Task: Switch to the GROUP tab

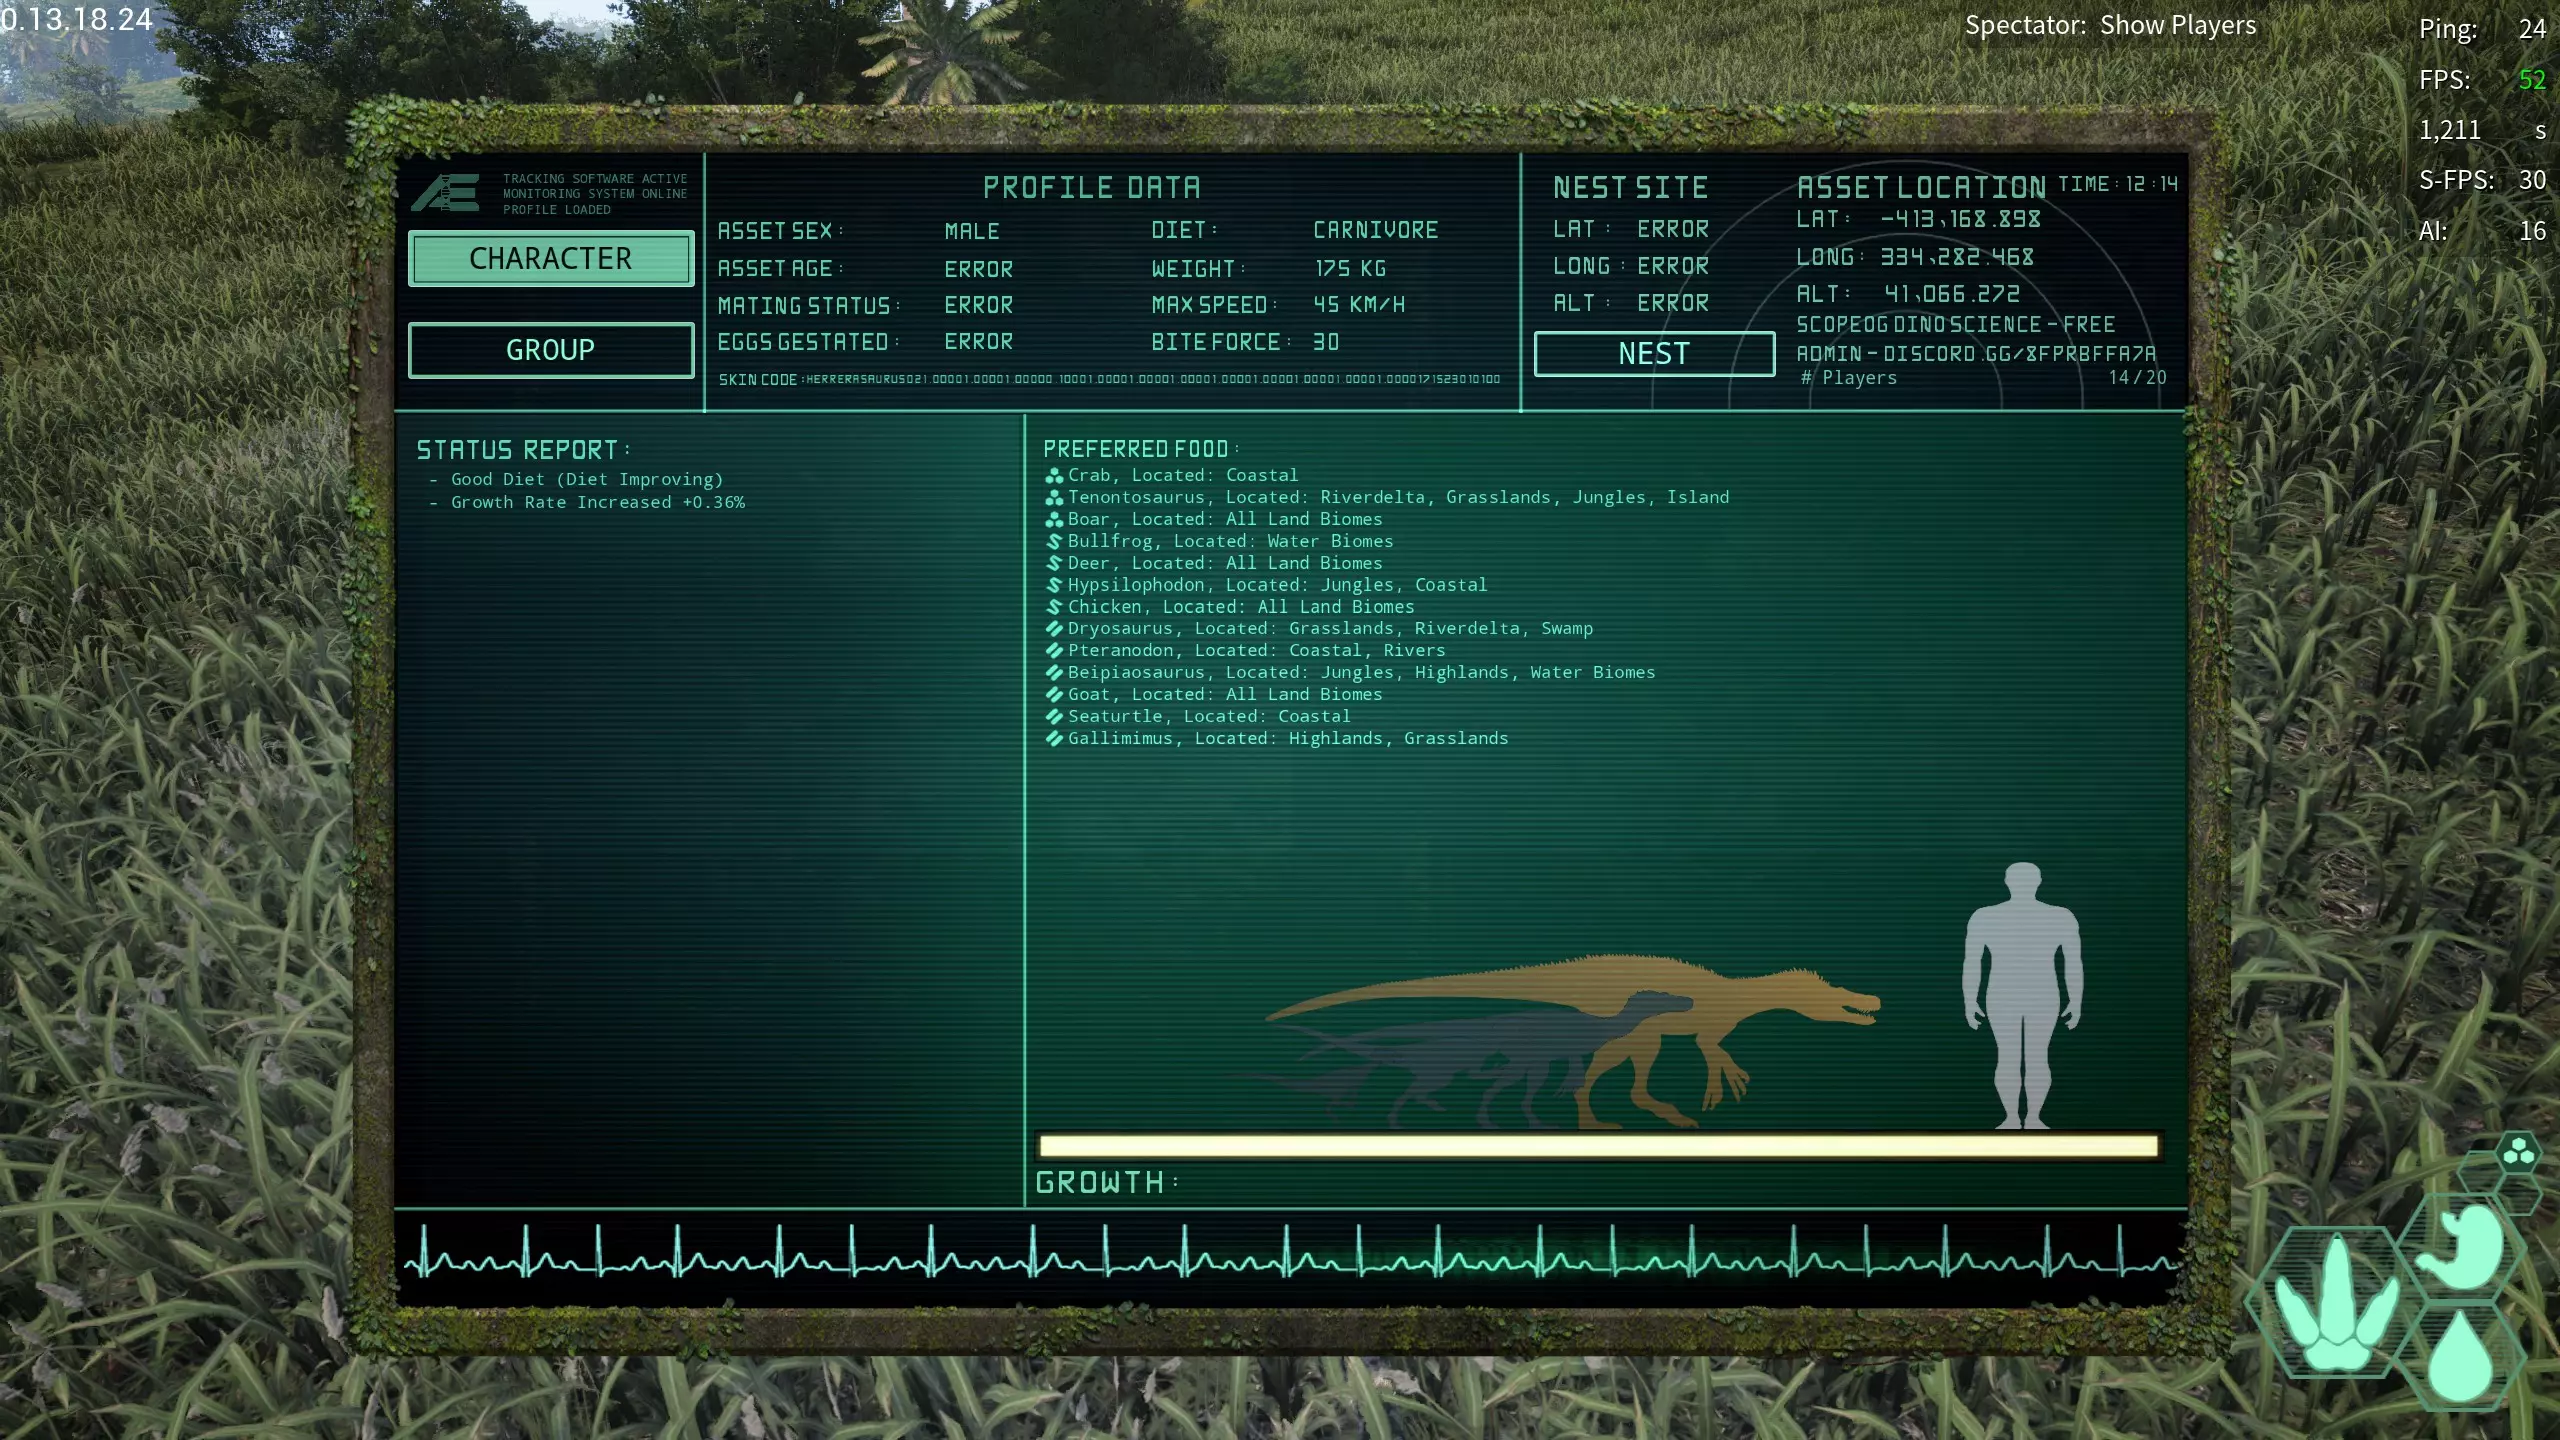Action: click(x=551, y=350)
